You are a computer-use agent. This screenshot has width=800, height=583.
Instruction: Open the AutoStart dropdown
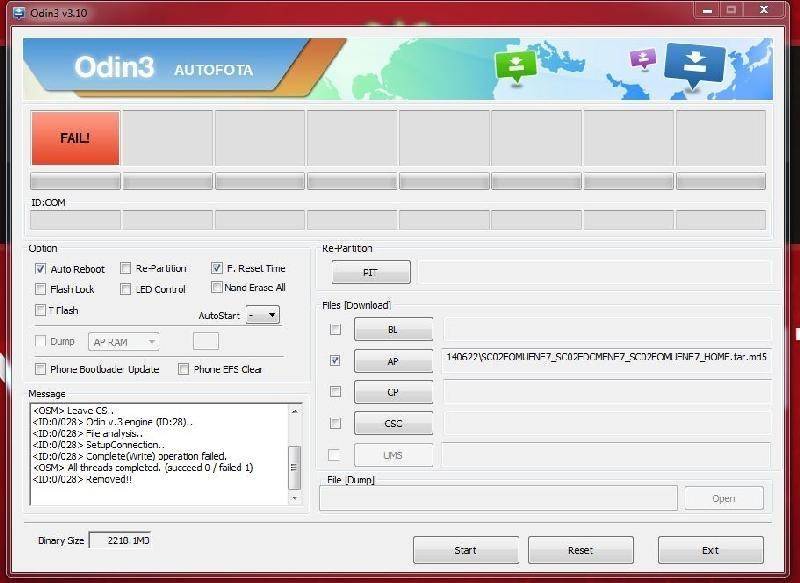click(263, 315)
